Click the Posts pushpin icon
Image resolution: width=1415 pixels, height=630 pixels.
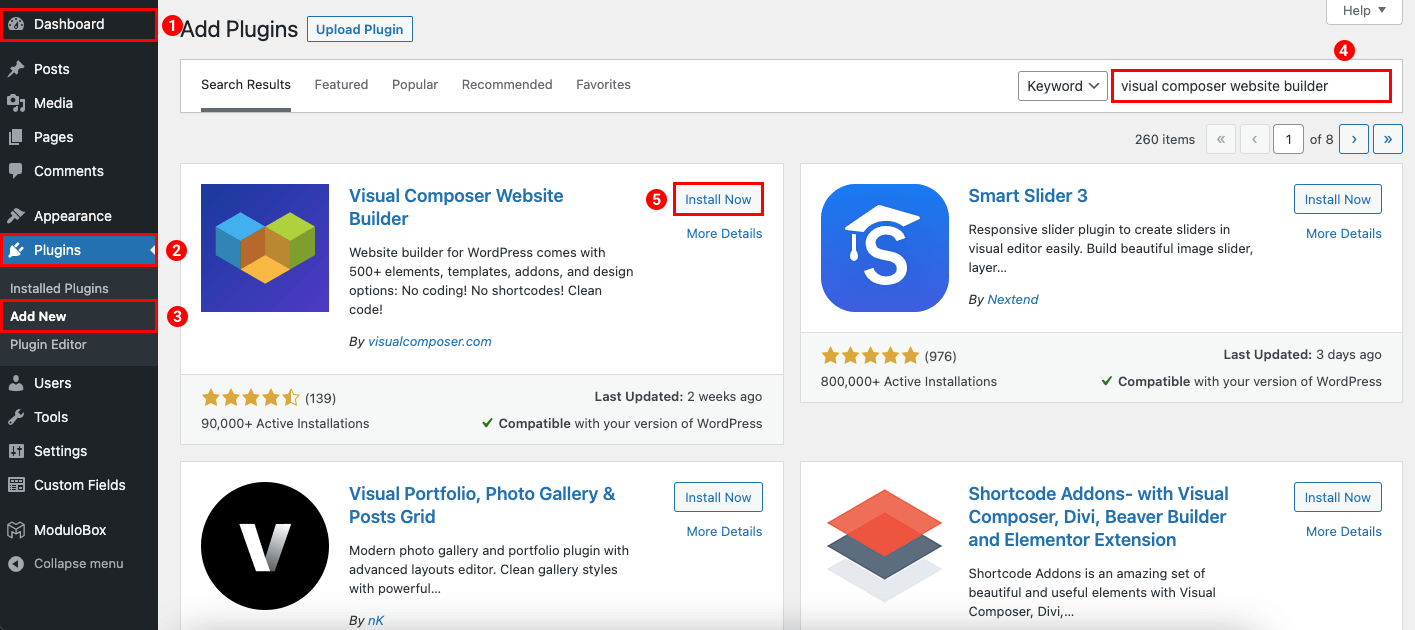[x=16, y=69]
